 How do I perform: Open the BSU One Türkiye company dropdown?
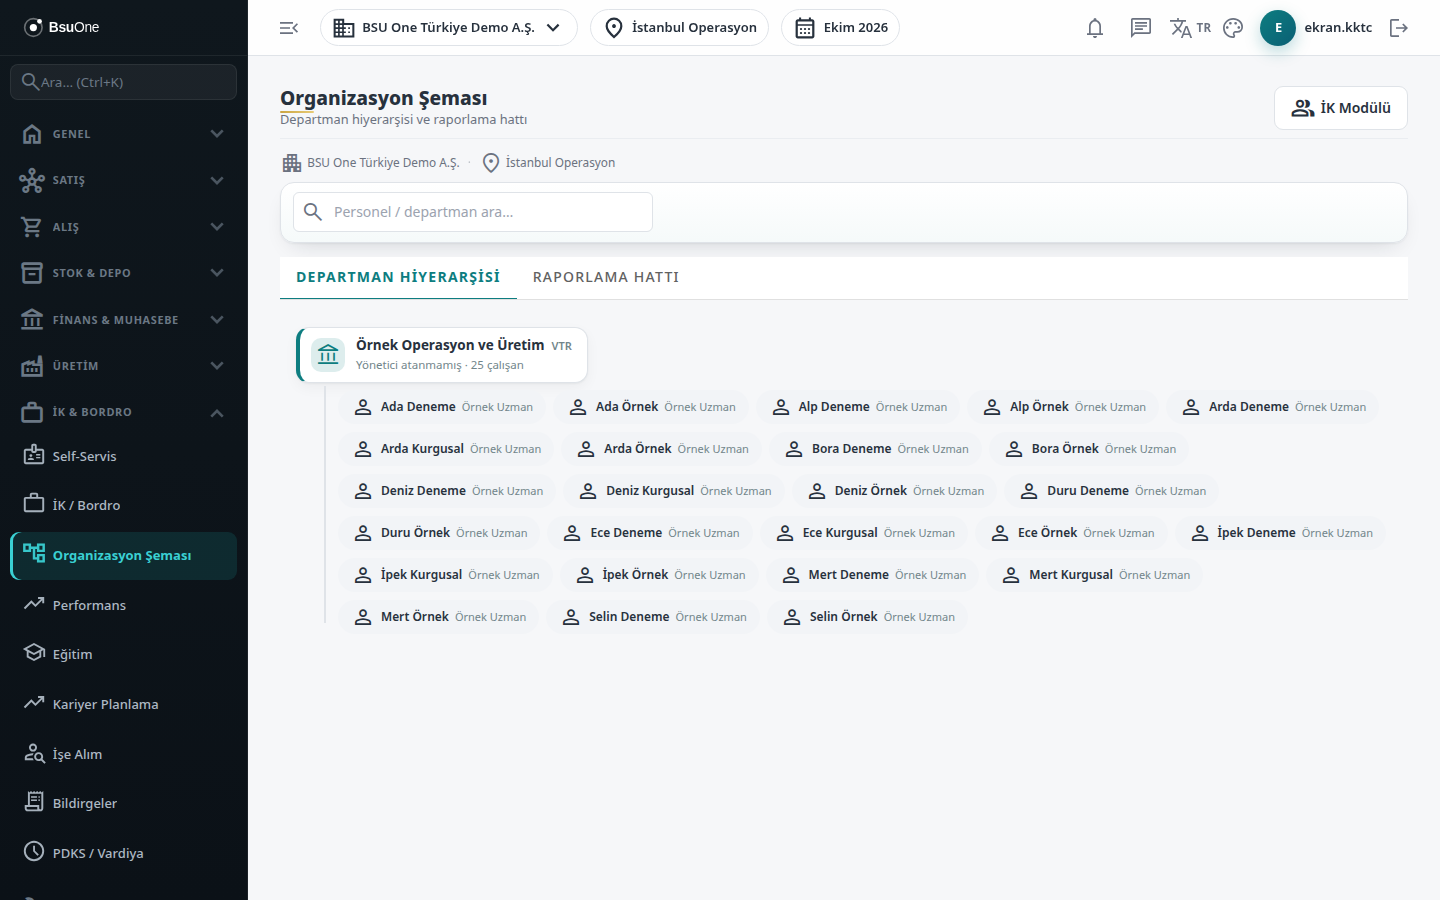coord(449,28)
